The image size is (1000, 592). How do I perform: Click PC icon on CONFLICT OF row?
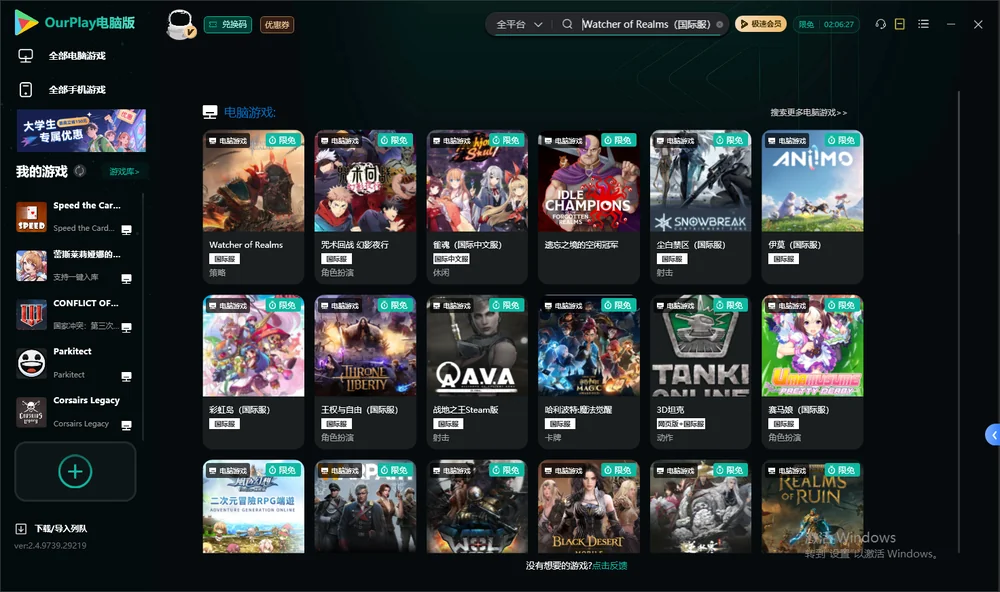(126, 327)
